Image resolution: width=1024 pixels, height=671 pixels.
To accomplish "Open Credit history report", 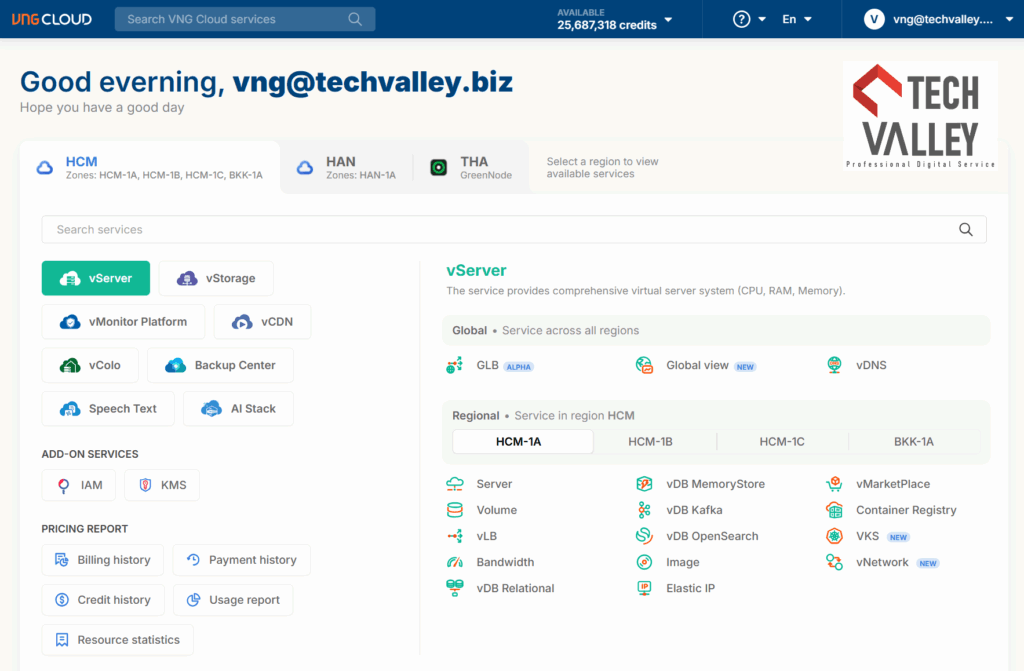I will (103, 600).
